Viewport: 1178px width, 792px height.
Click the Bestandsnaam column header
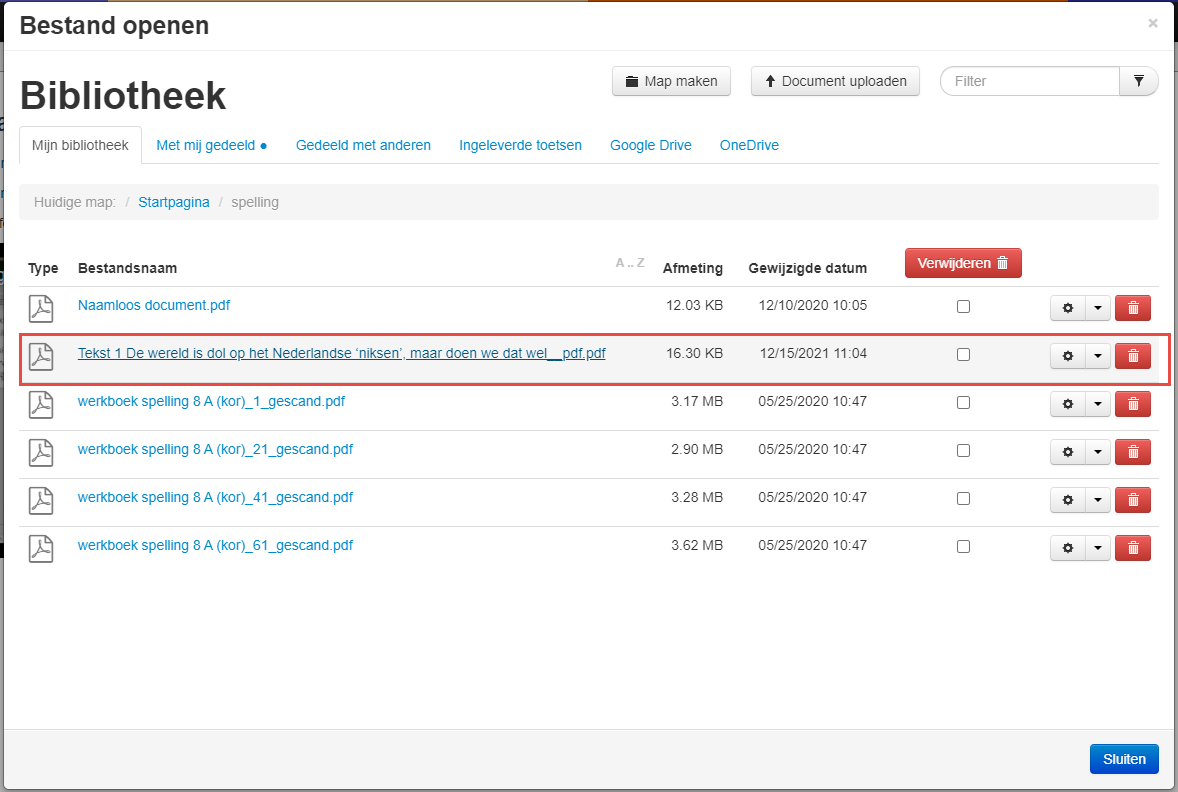coord(128,268)
